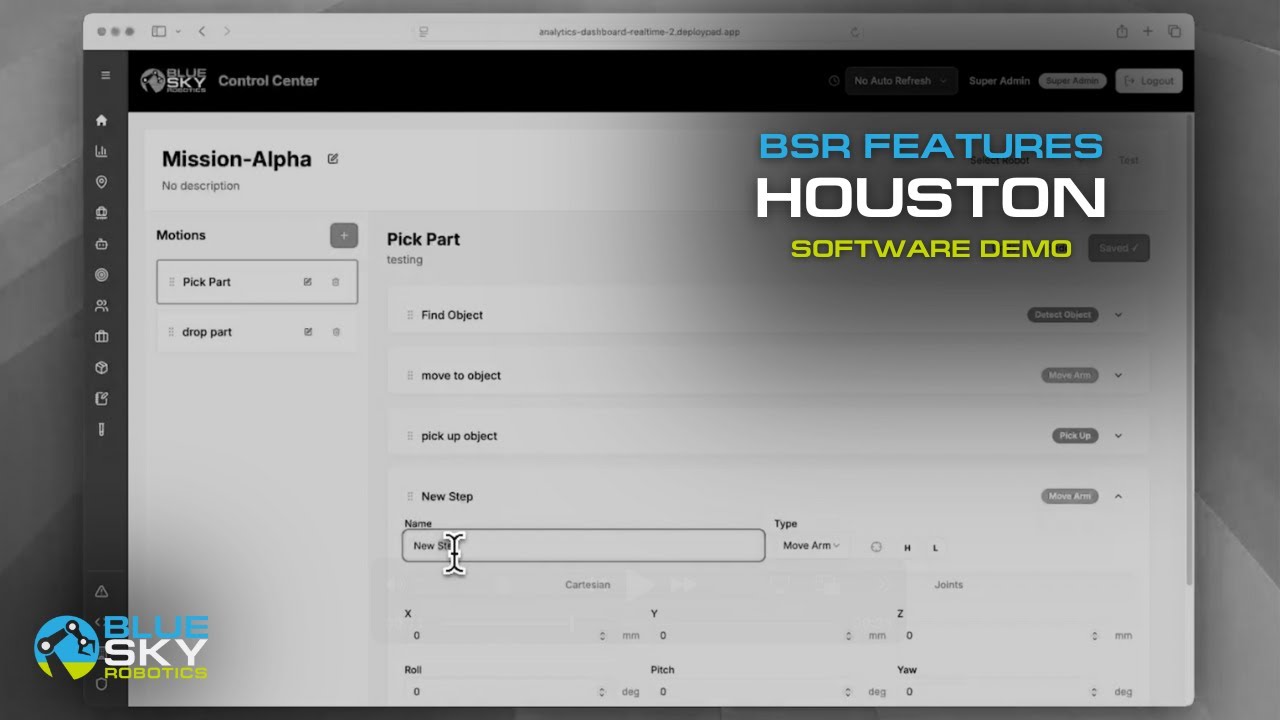Toggle the hamburger menu in the sidebar
This screenshot has width=1280, height=720.
point(105,76)
